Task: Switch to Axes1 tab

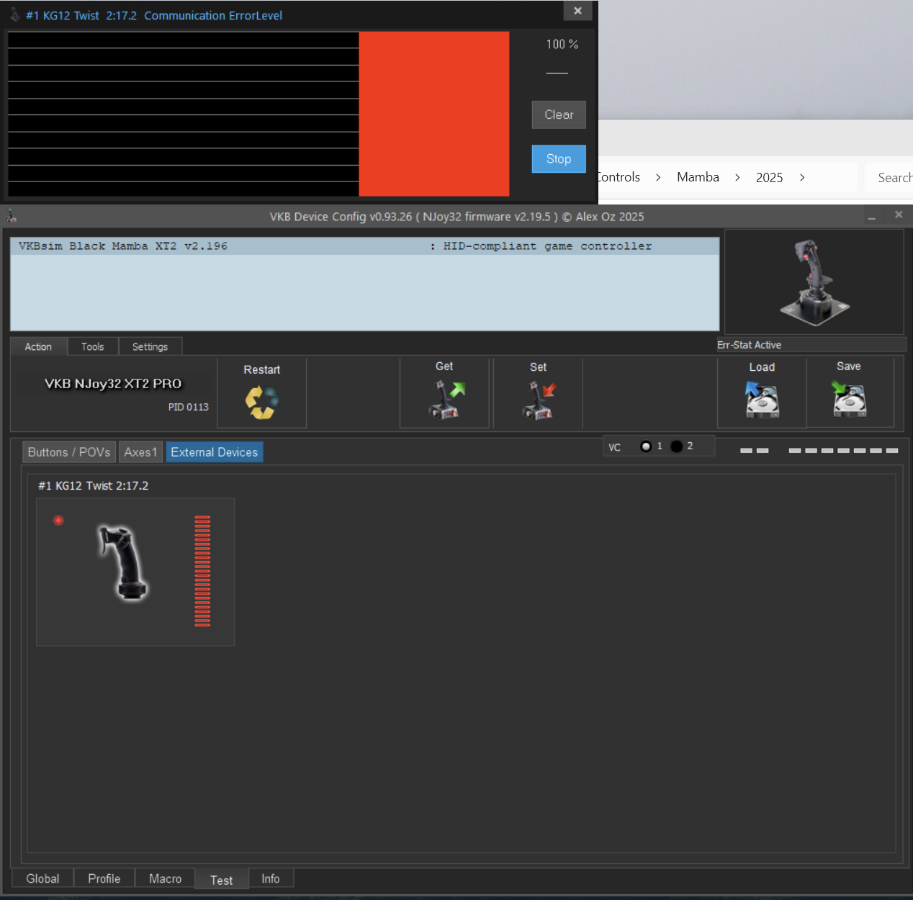Action: pos(140,452)
